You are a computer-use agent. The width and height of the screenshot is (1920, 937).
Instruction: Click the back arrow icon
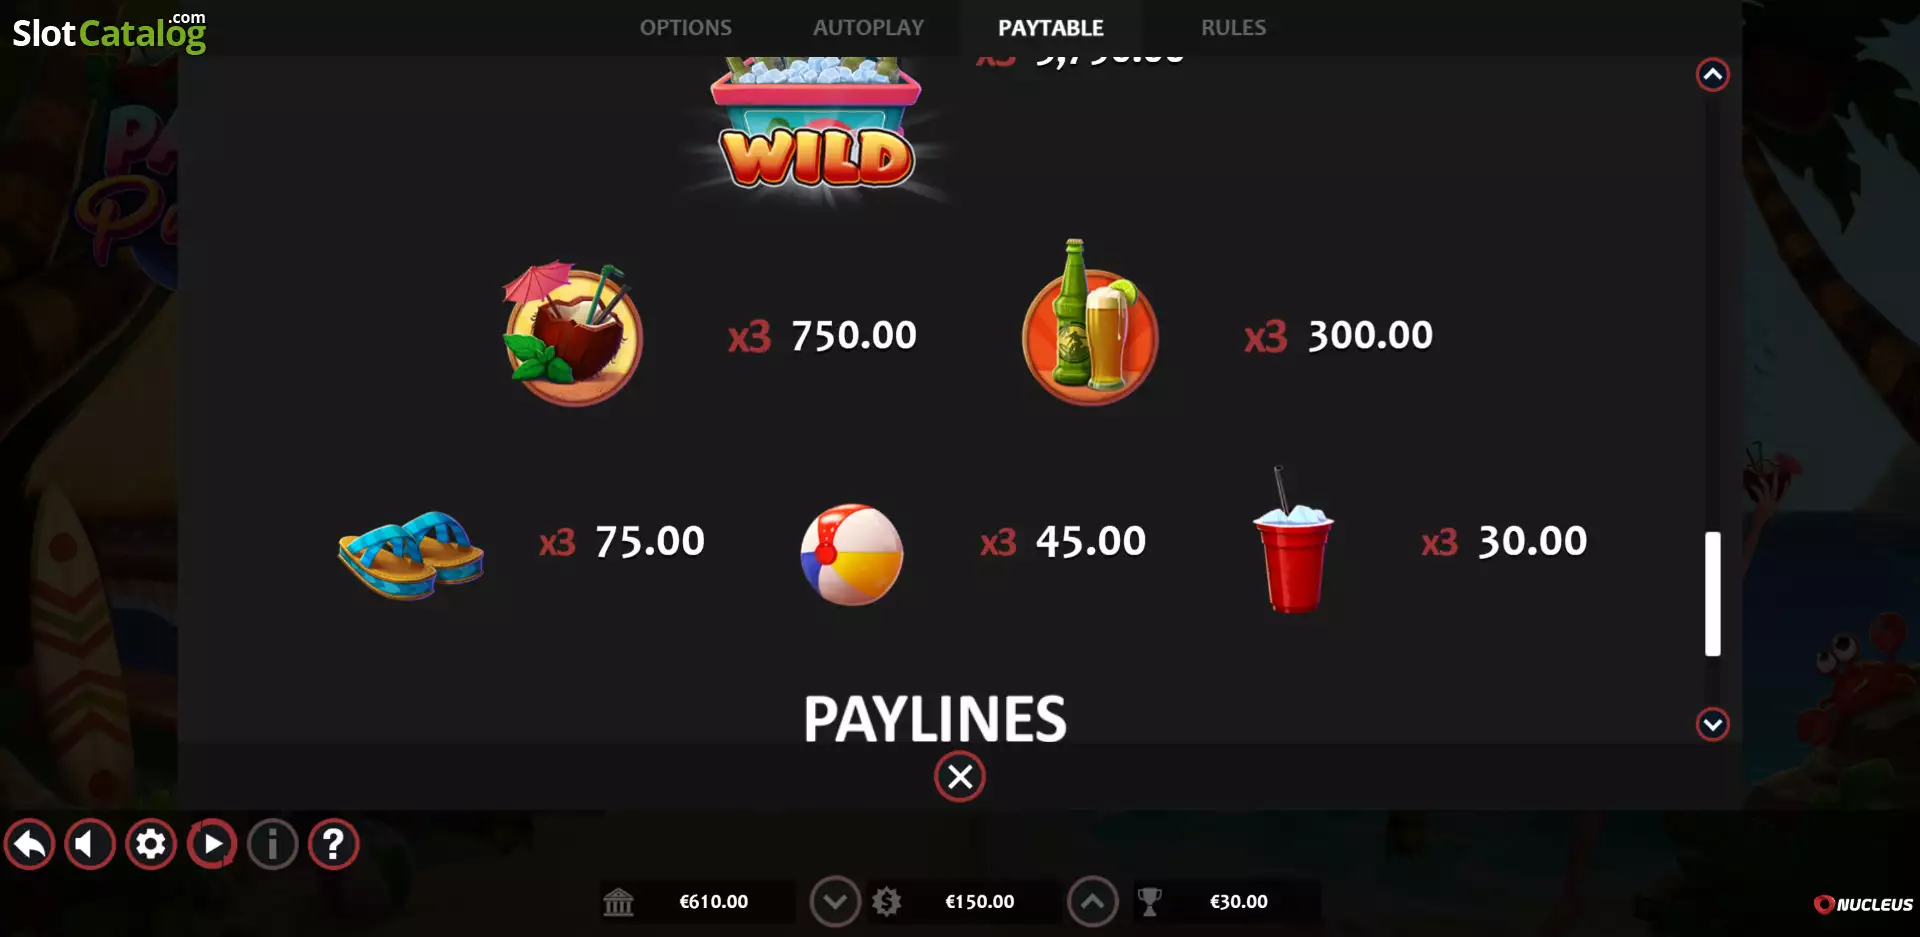pos(30,845)
